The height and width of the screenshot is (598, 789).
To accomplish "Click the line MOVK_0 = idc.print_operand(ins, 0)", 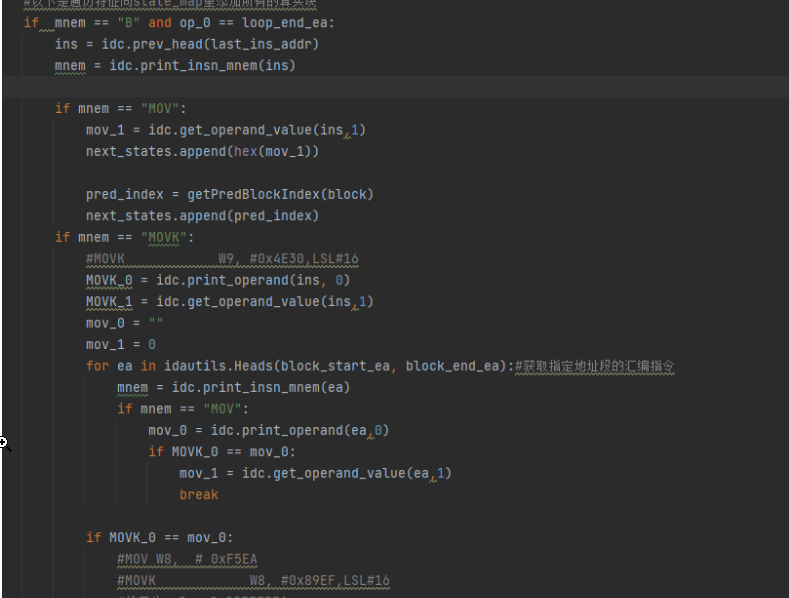I will click(218, 280).
